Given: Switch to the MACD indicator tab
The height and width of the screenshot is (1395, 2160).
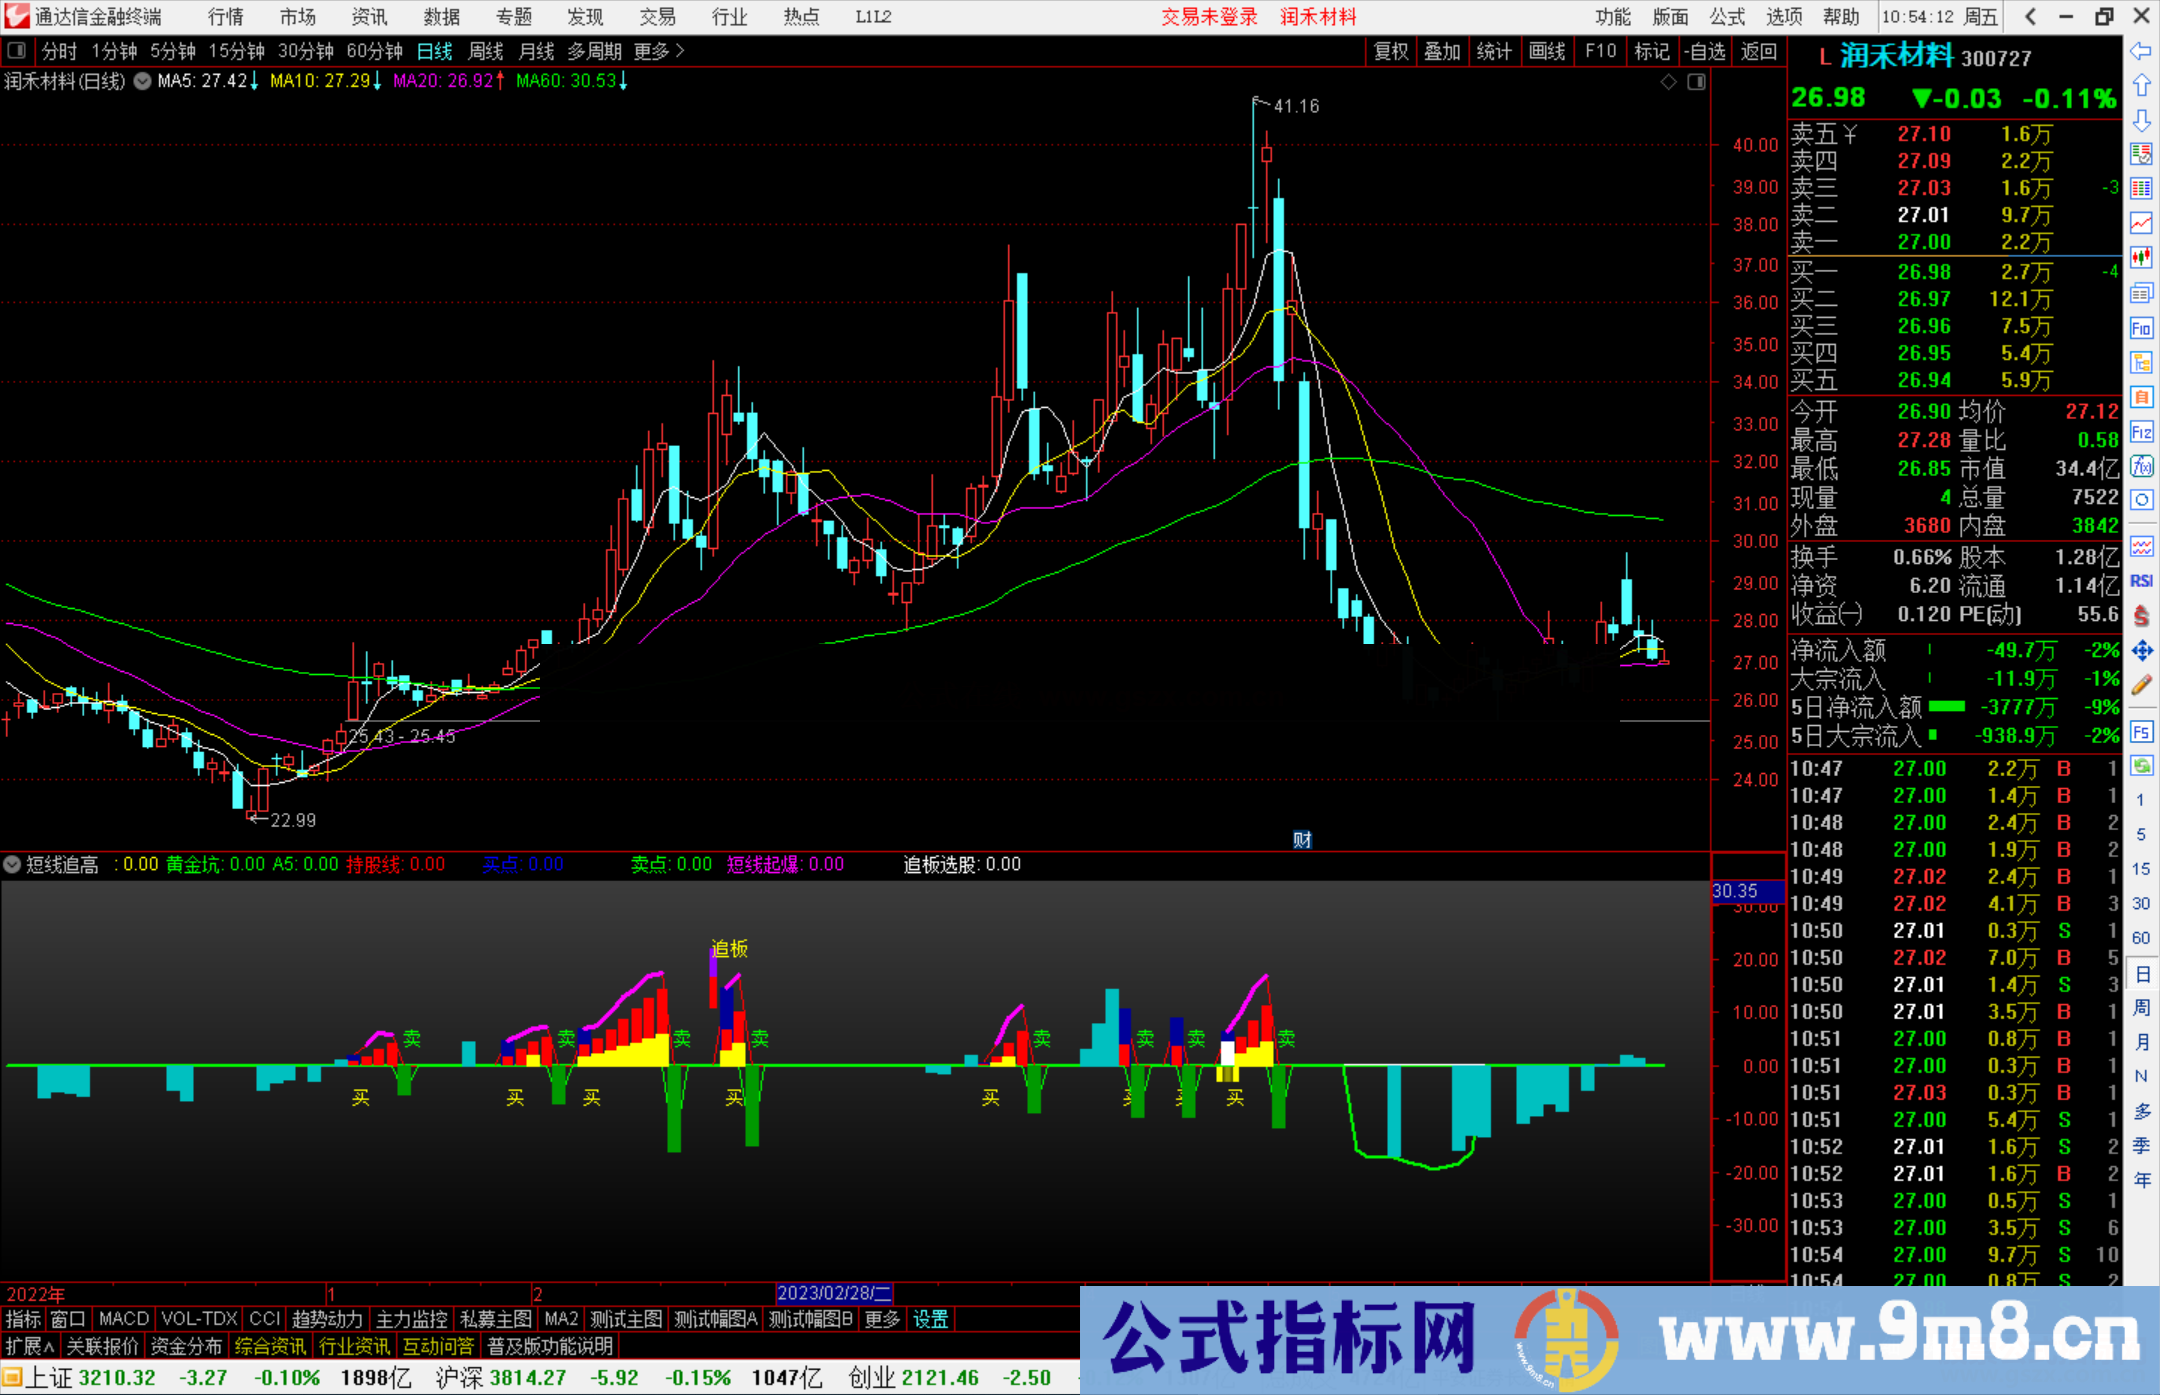Looking at the screenshot, I should [123, 1319].
